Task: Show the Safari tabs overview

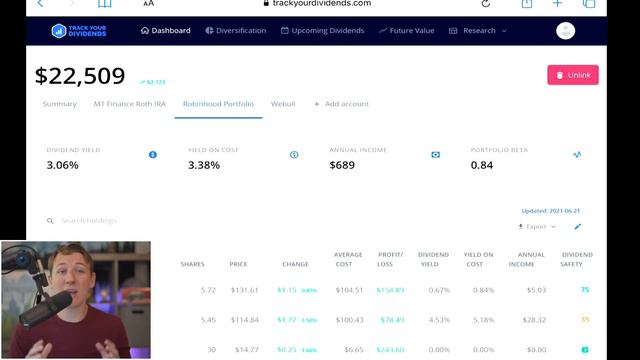Action: 589,4
